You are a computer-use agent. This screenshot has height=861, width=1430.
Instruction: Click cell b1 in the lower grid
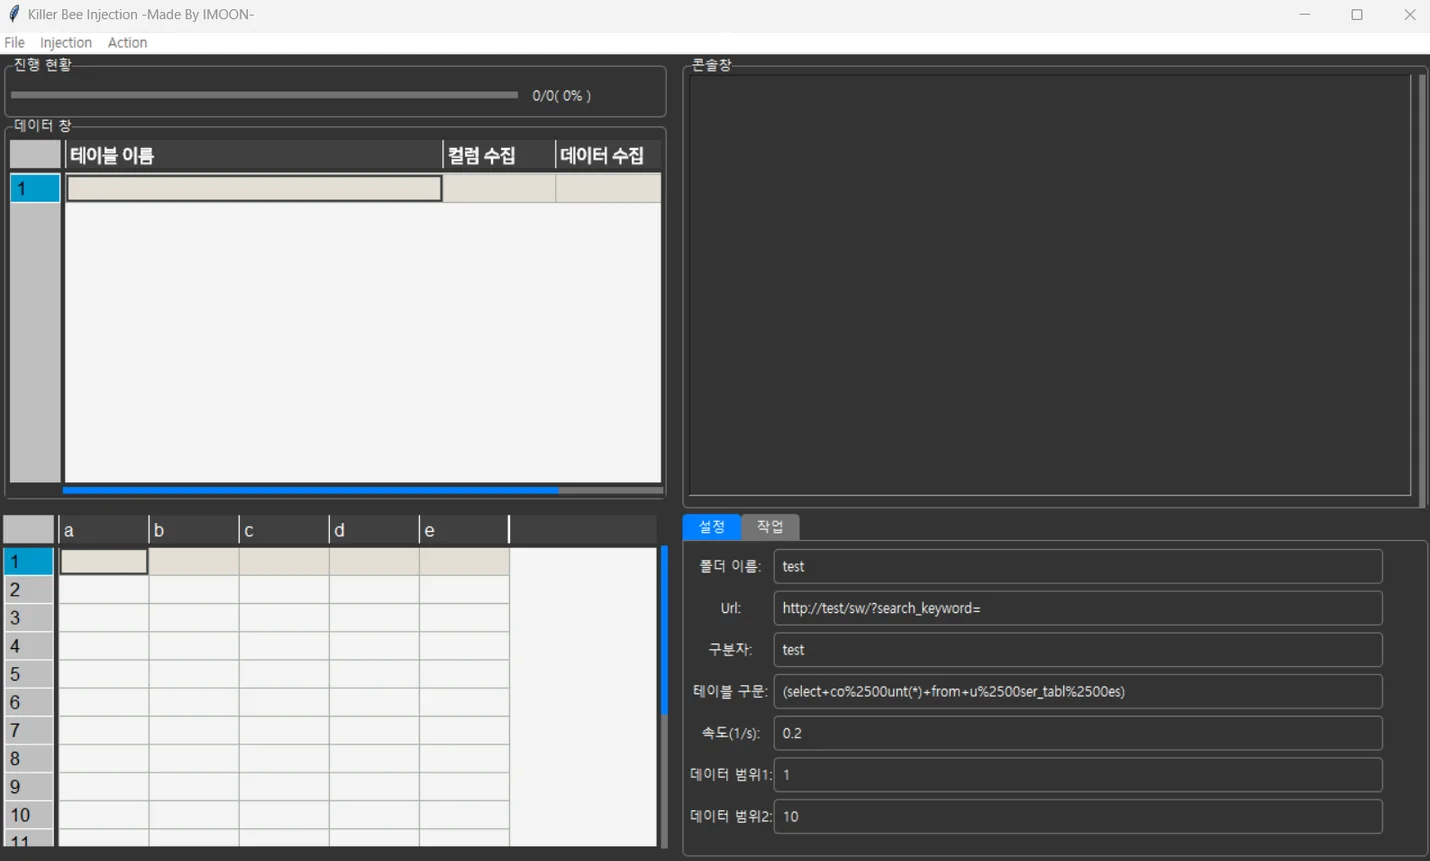(x=194, y=561)
